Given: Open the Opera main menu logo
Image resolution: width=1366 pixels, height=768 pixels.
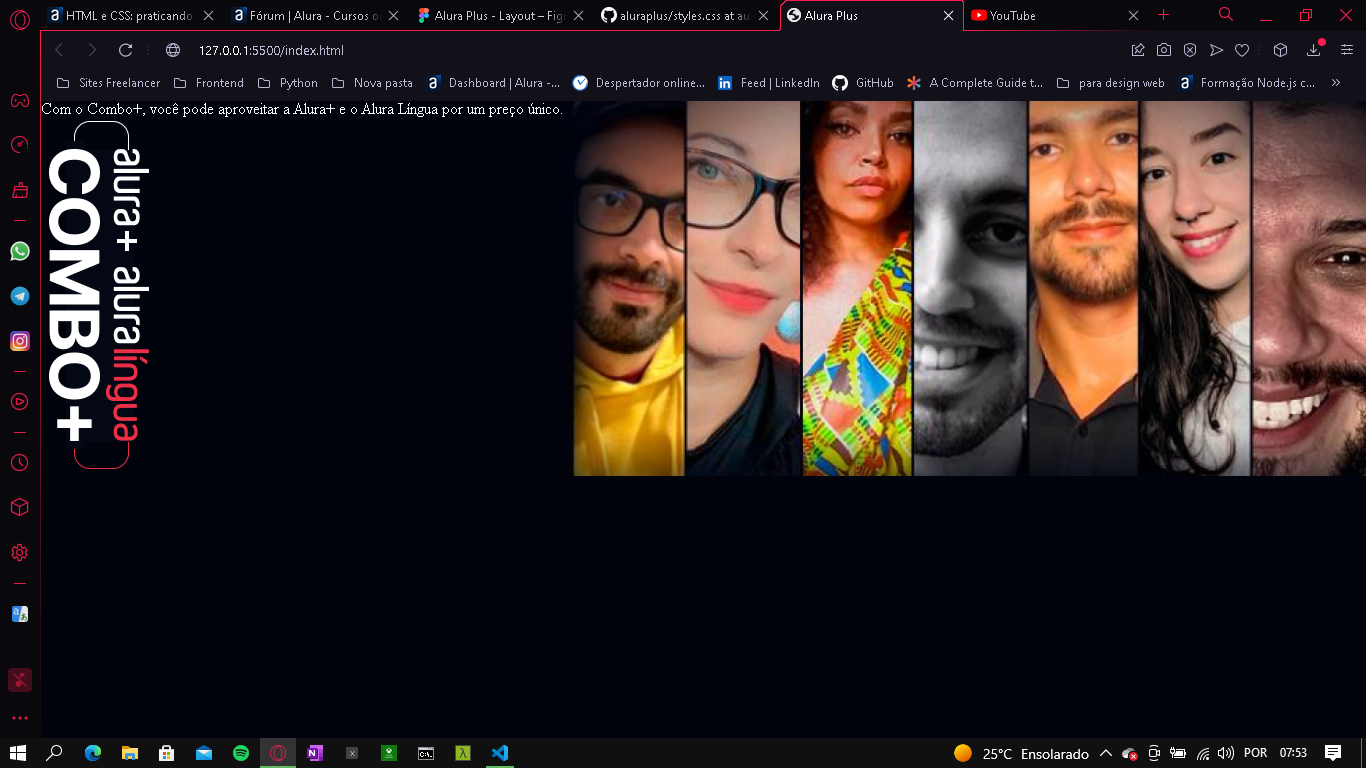Looking at the screenshot, I should click(19, 20).
